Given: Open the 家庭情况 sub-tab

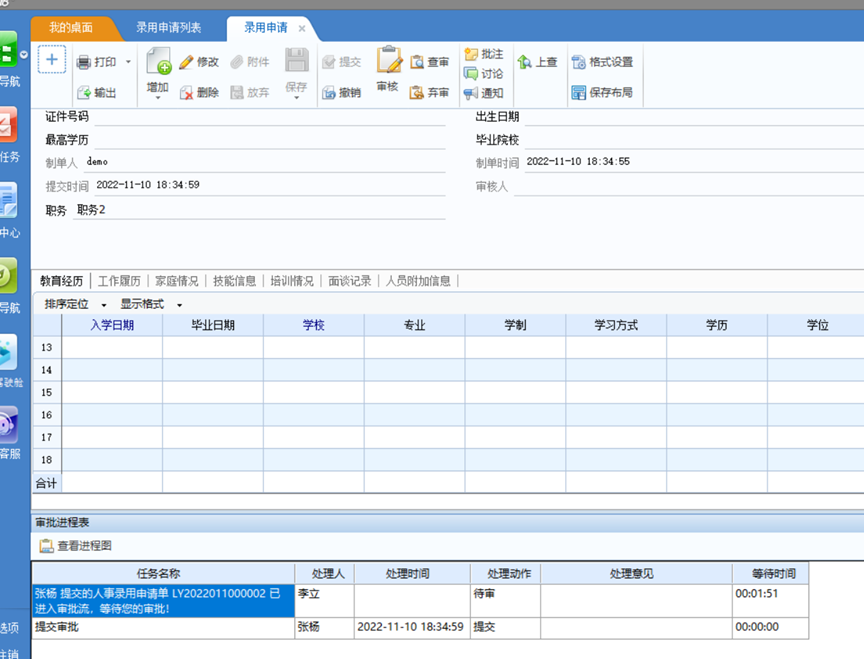Looking at the screenshot, I should pyautogui.click(x=176, y=281).
